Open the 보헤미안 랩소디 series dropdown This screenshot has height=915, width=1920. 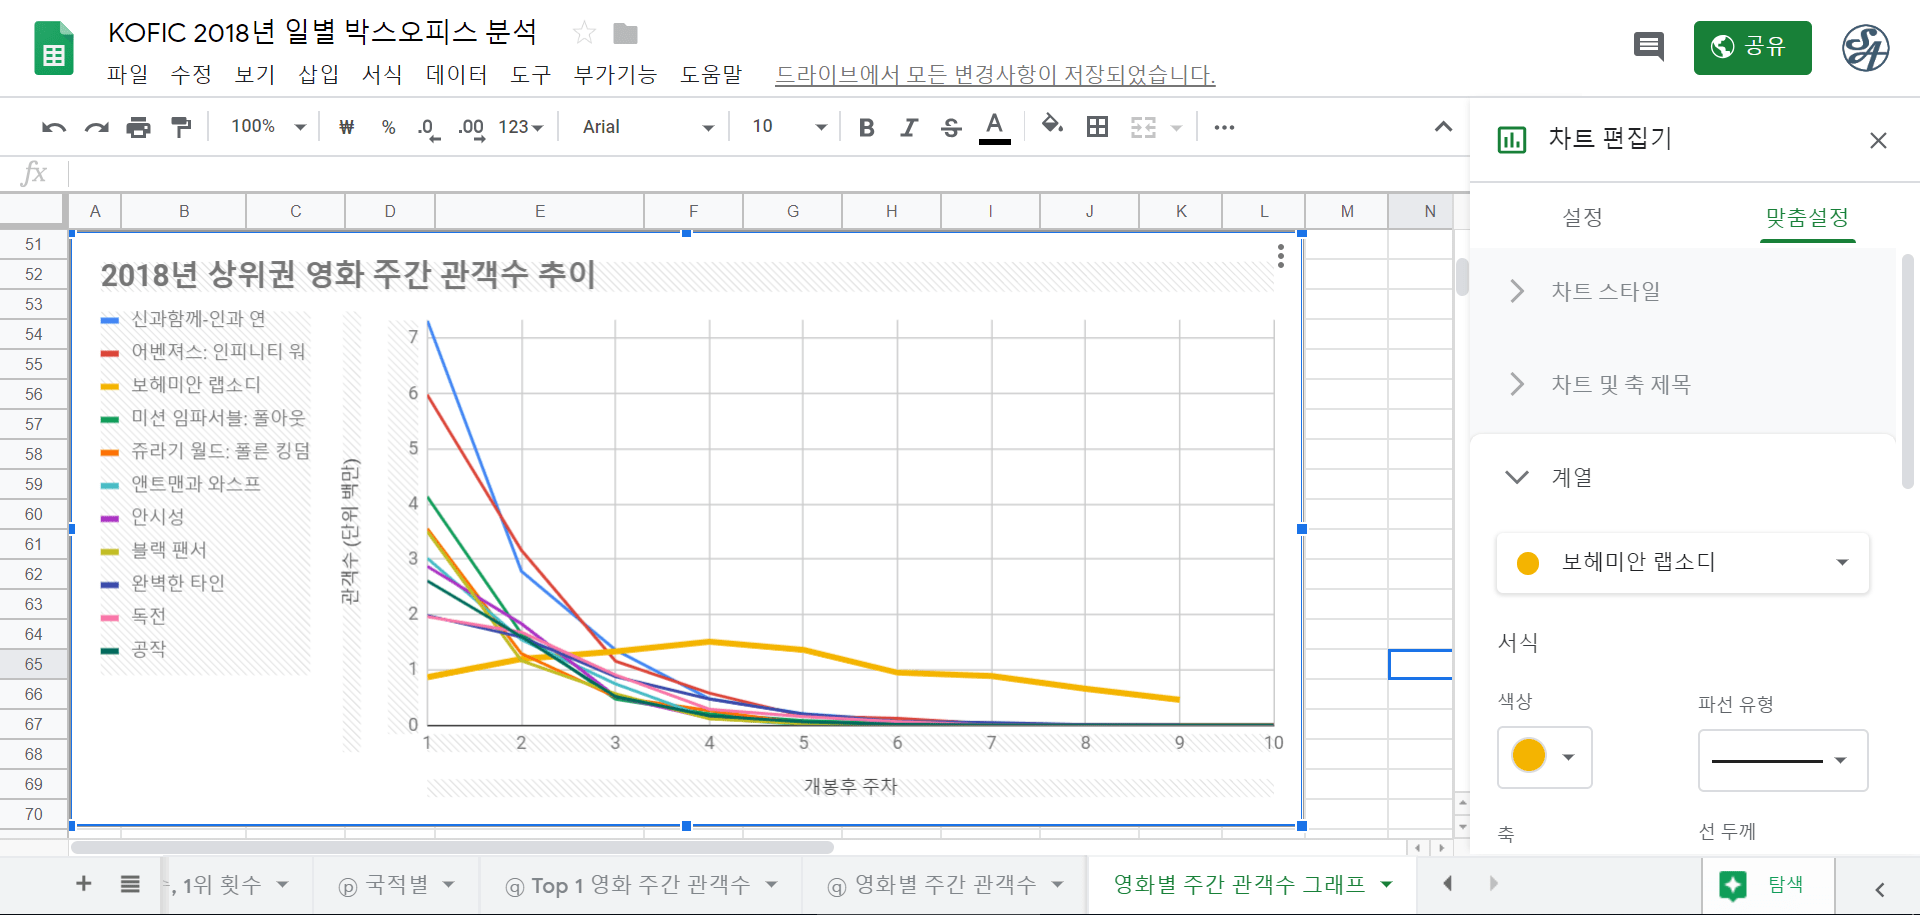[1682, 562]
